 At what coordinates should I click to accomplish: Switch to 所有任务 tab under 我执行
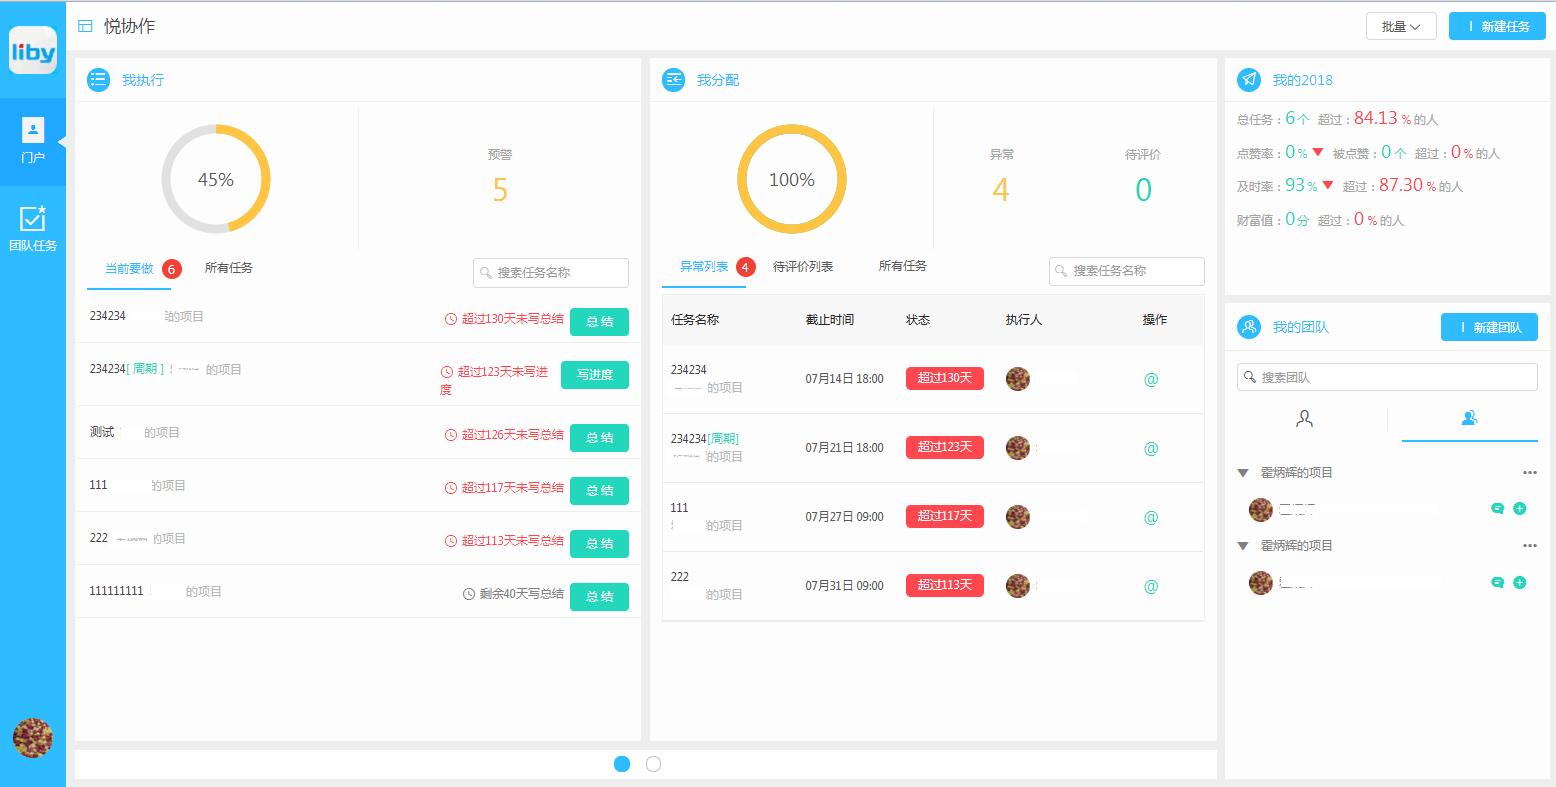pos(229,268)
